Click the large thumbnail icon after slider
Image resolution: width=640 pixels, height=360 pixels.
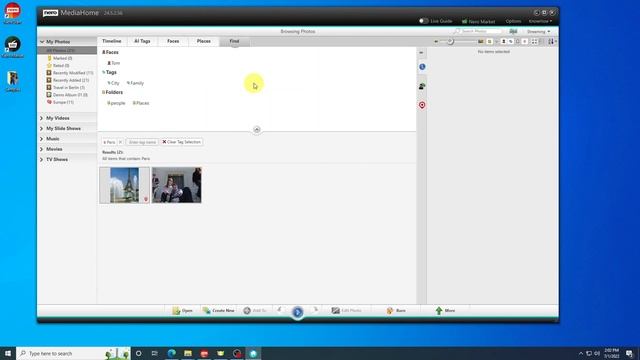[x=480, y=41]
